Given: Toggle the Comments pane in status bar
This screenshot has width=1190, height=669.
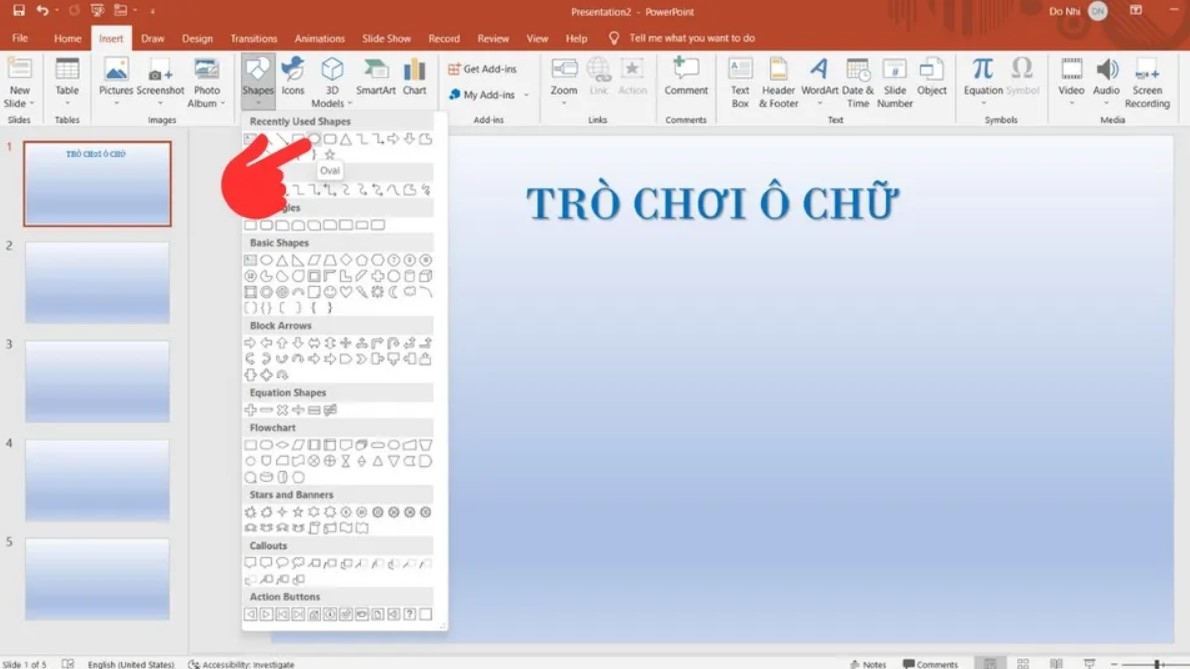Looking at the screenshot, I should 930,664.
